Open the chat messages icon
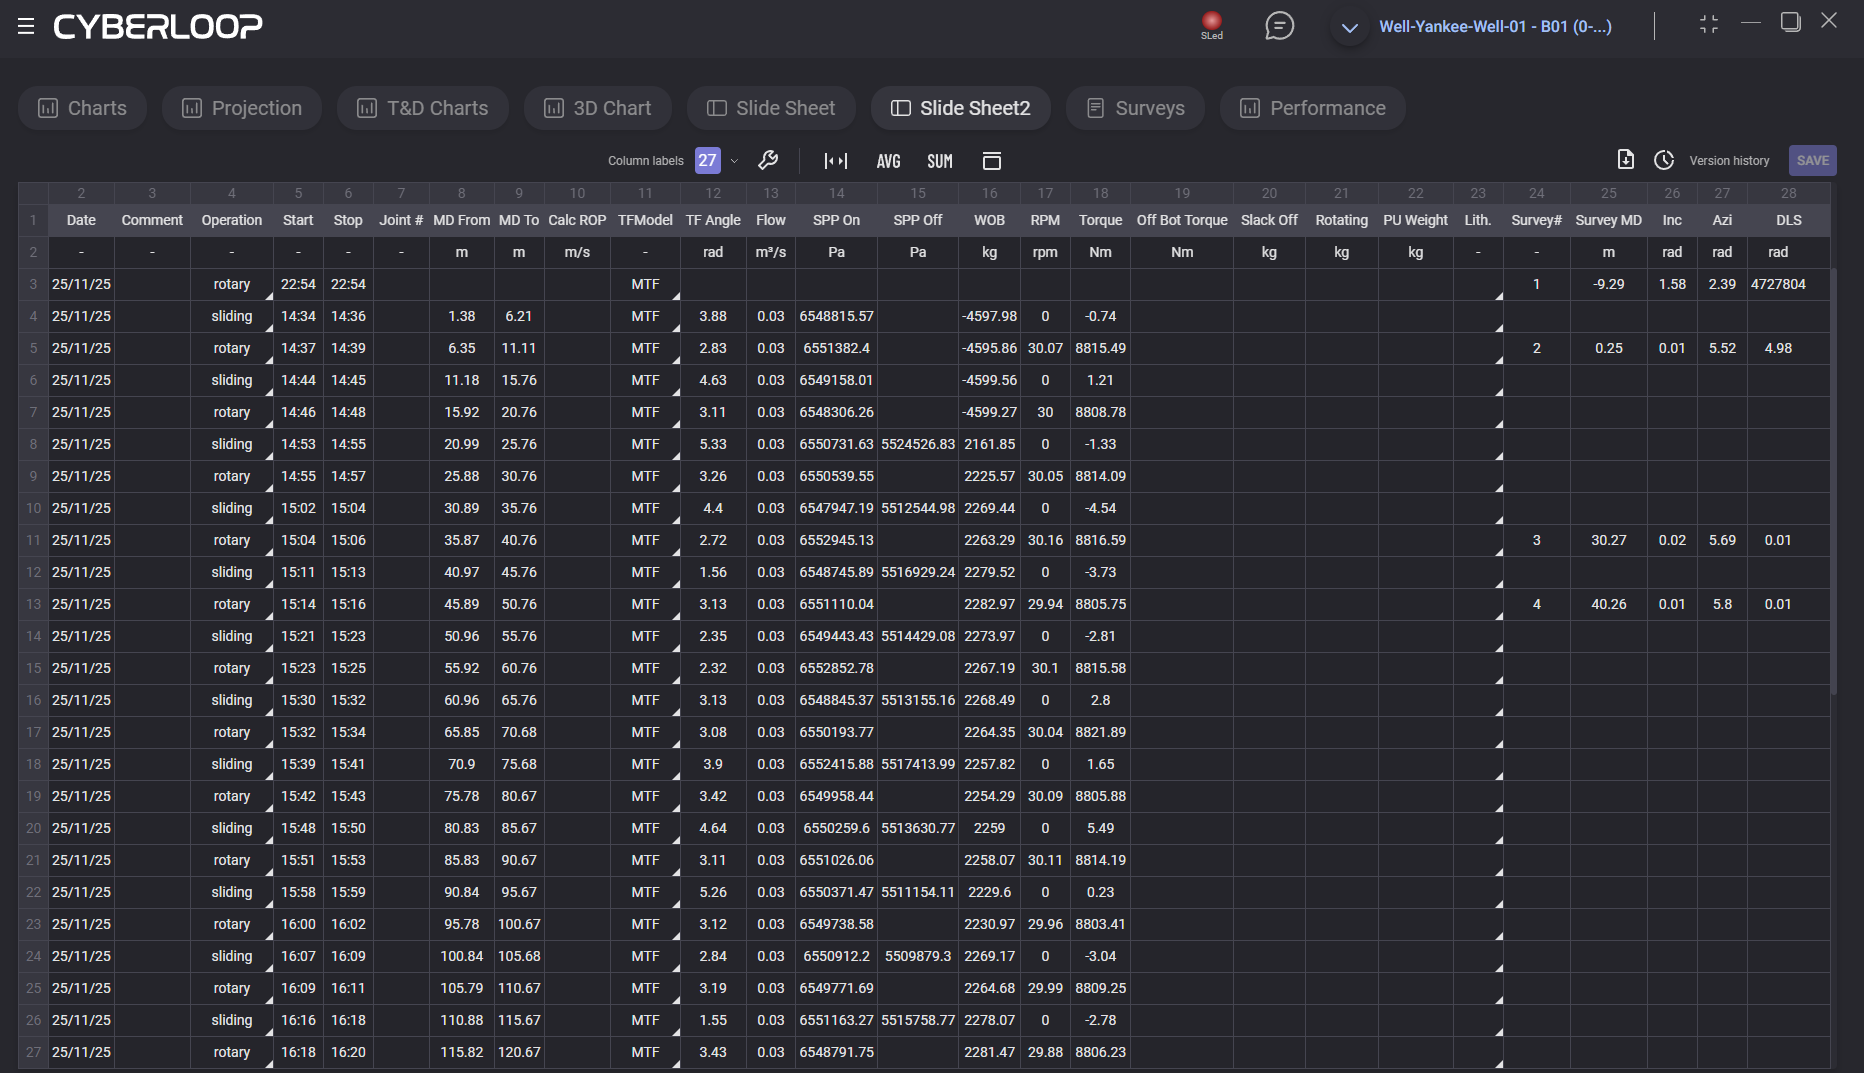Viewport: 1864px width, 1073px height. pos(1279,26)
